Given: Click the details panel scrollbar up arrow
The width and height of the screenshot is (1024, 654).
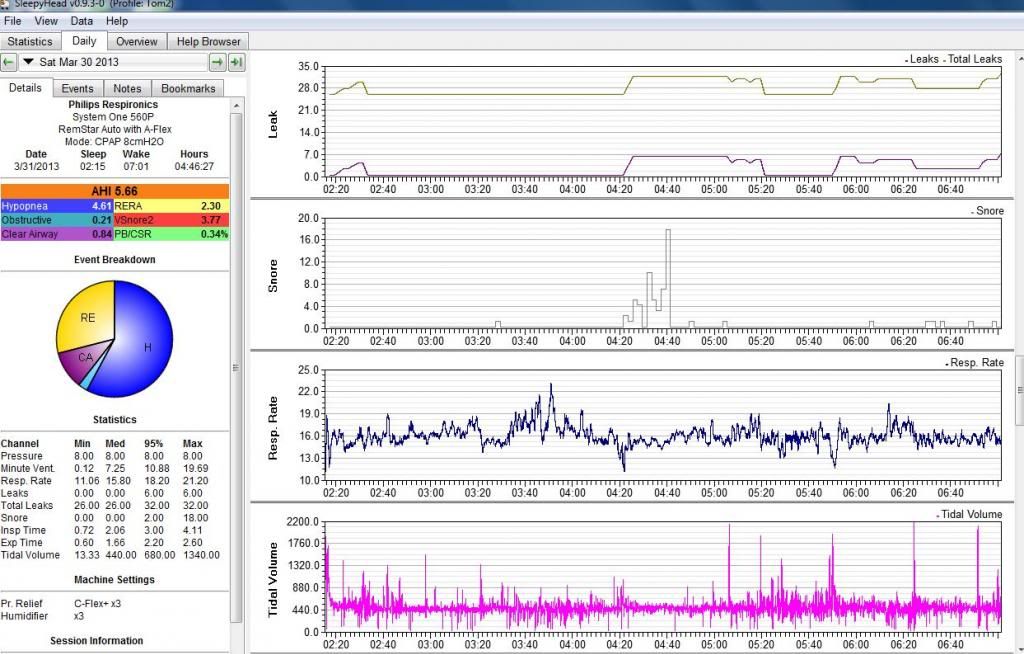Looking at the screenshot, I should pyautogui.click(x=236, y=104).
